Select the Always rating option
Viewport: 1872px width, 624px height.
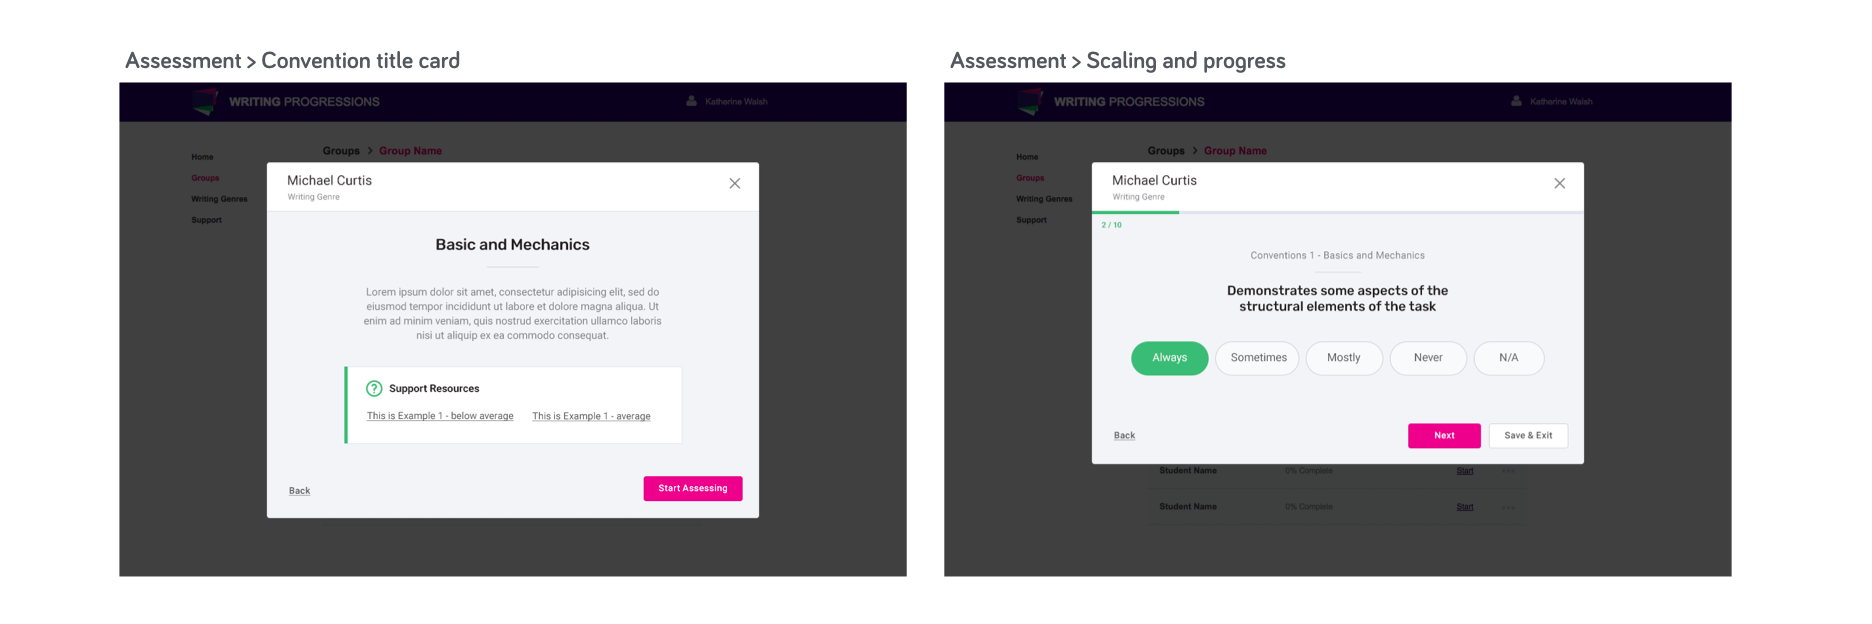tap(1169, 358)
